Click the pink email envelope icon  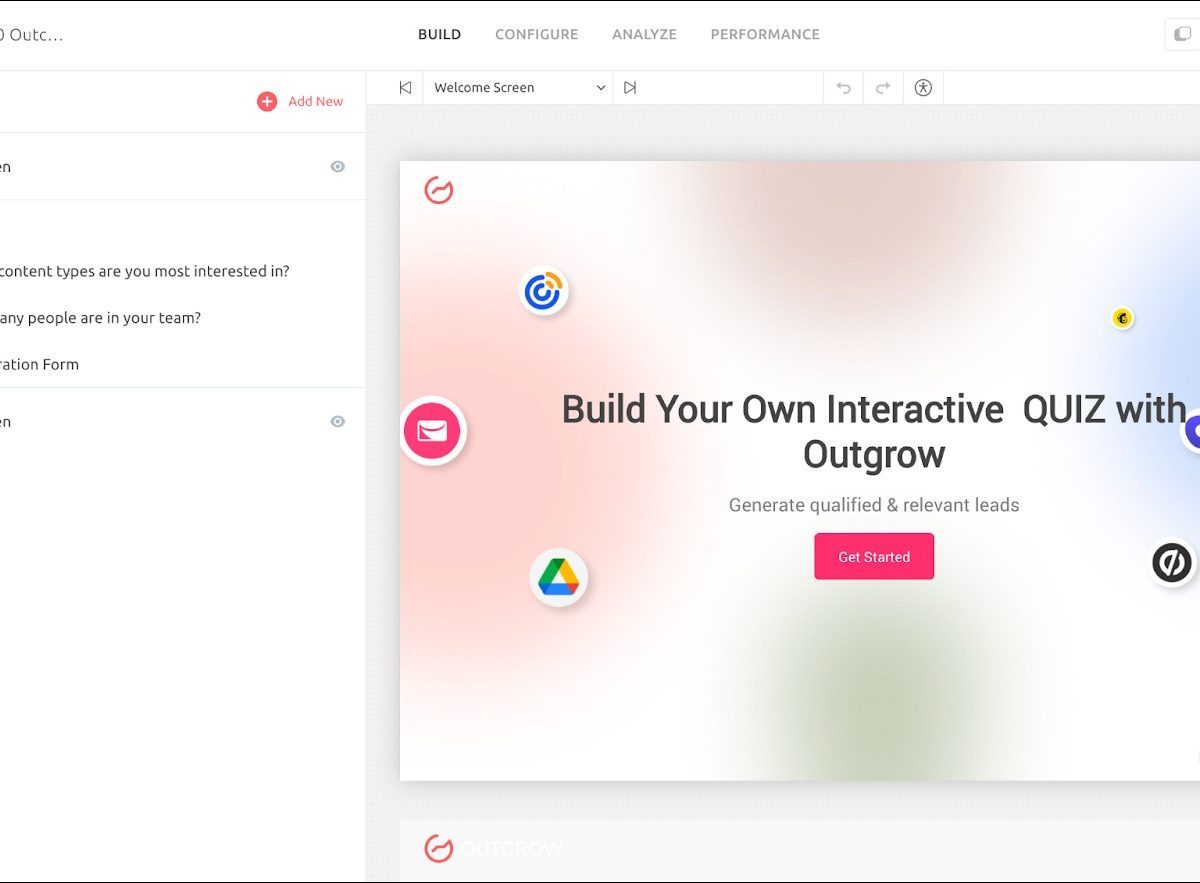(x=433, y=431)
